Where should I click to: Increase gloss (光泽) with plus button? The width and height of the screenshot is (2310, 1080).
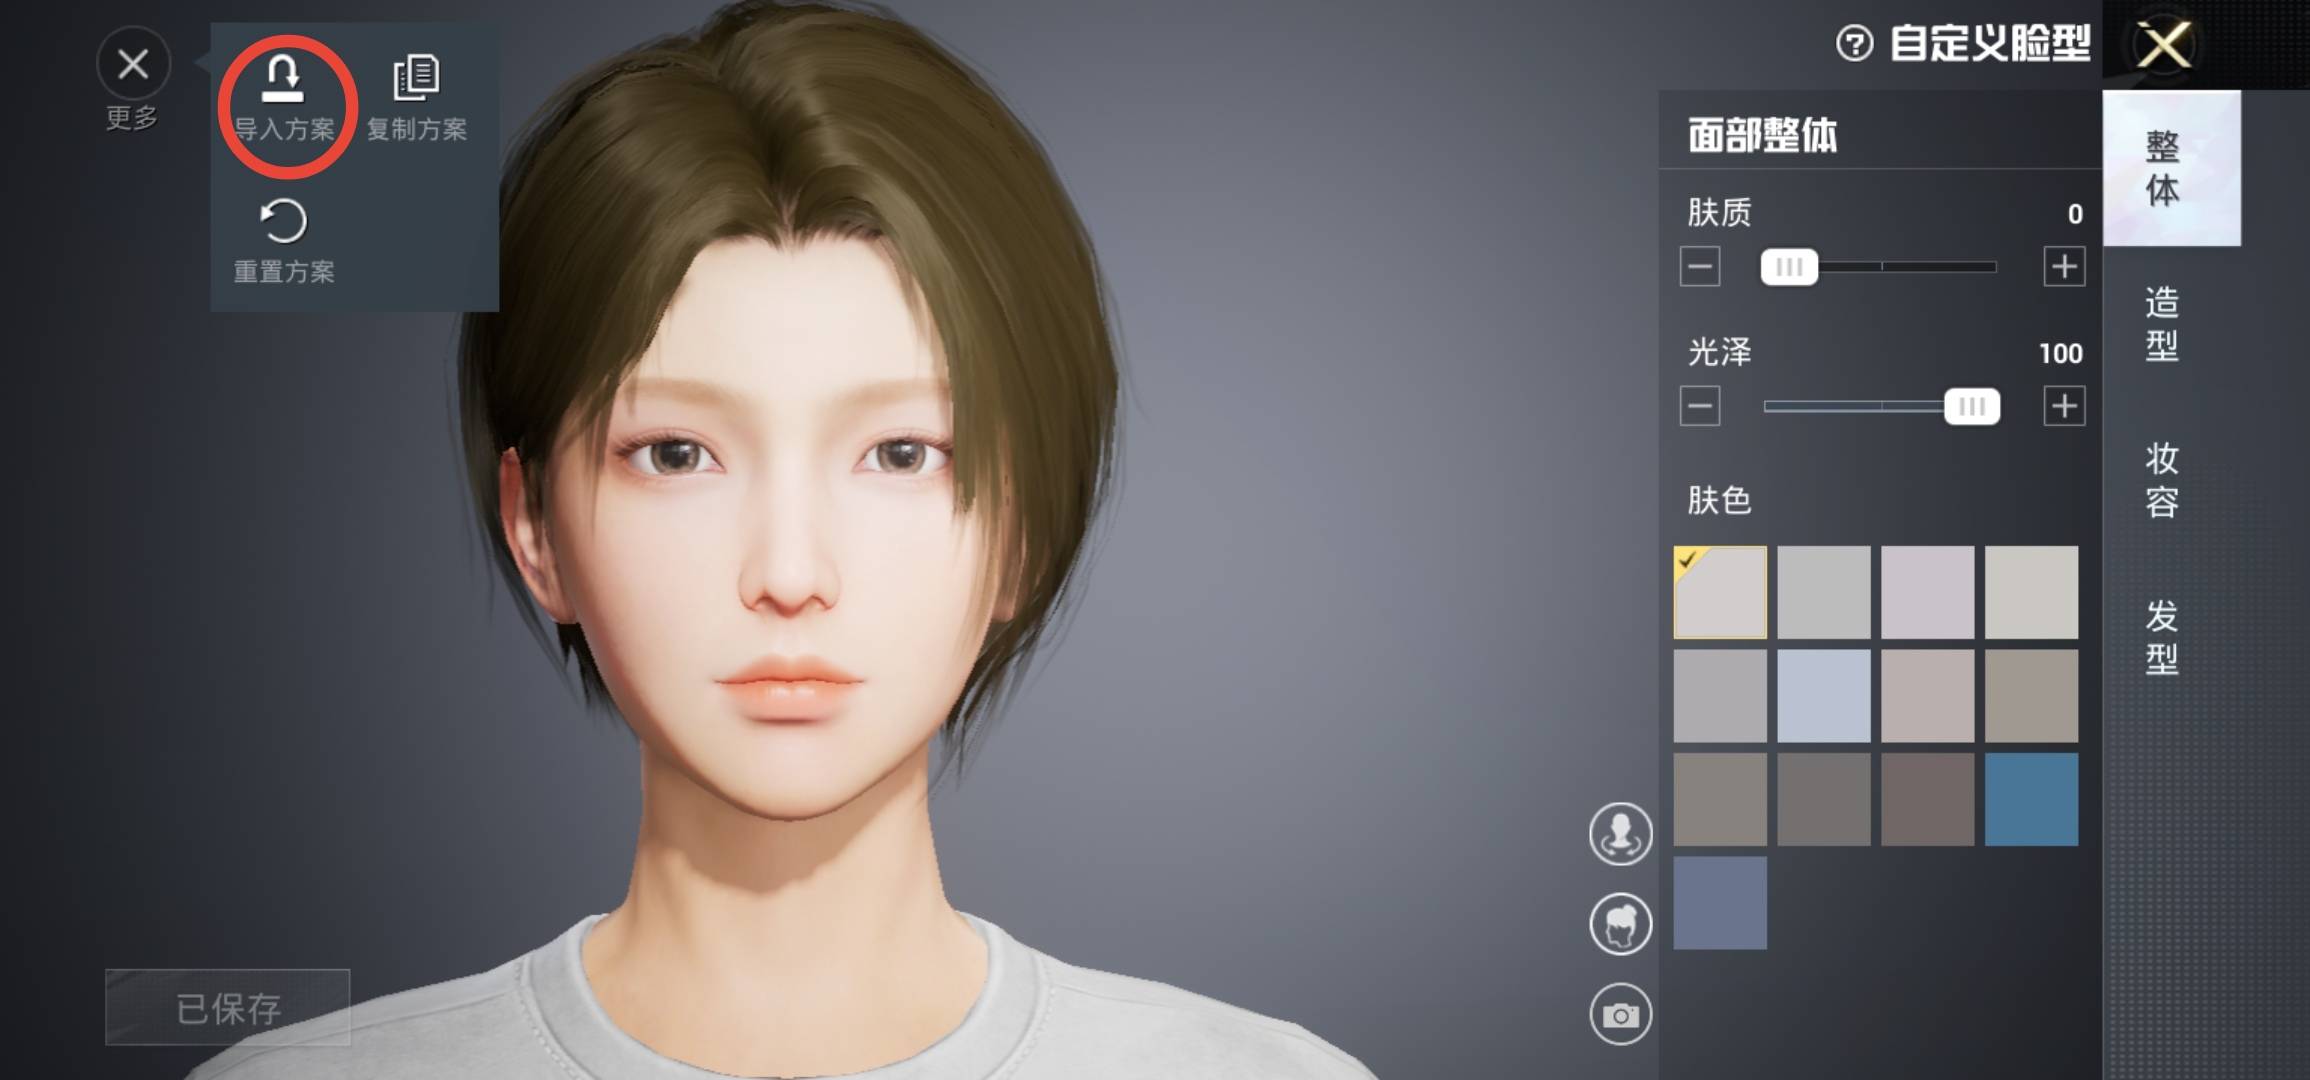2064,406
